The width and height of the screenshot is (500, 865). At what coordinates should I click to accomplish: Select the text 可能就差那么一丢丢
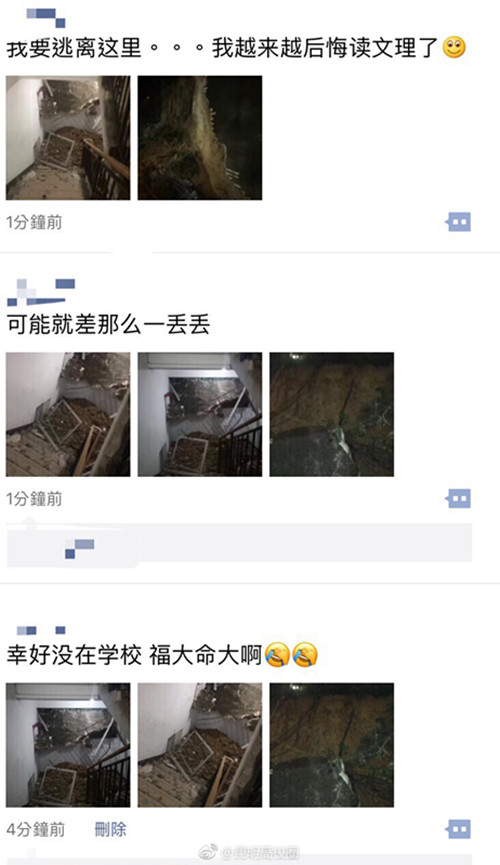click(x=108, y=325)
